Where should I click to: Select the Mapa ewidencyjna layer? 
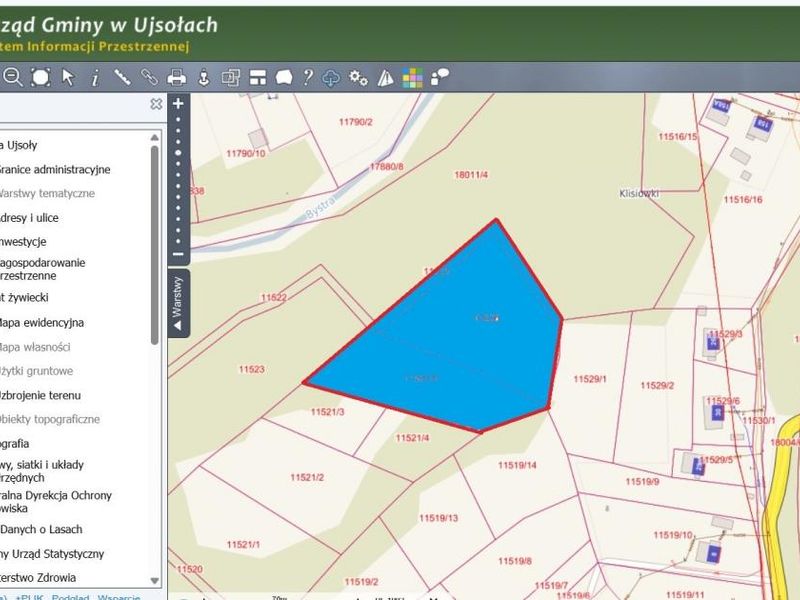coord(41,323)
